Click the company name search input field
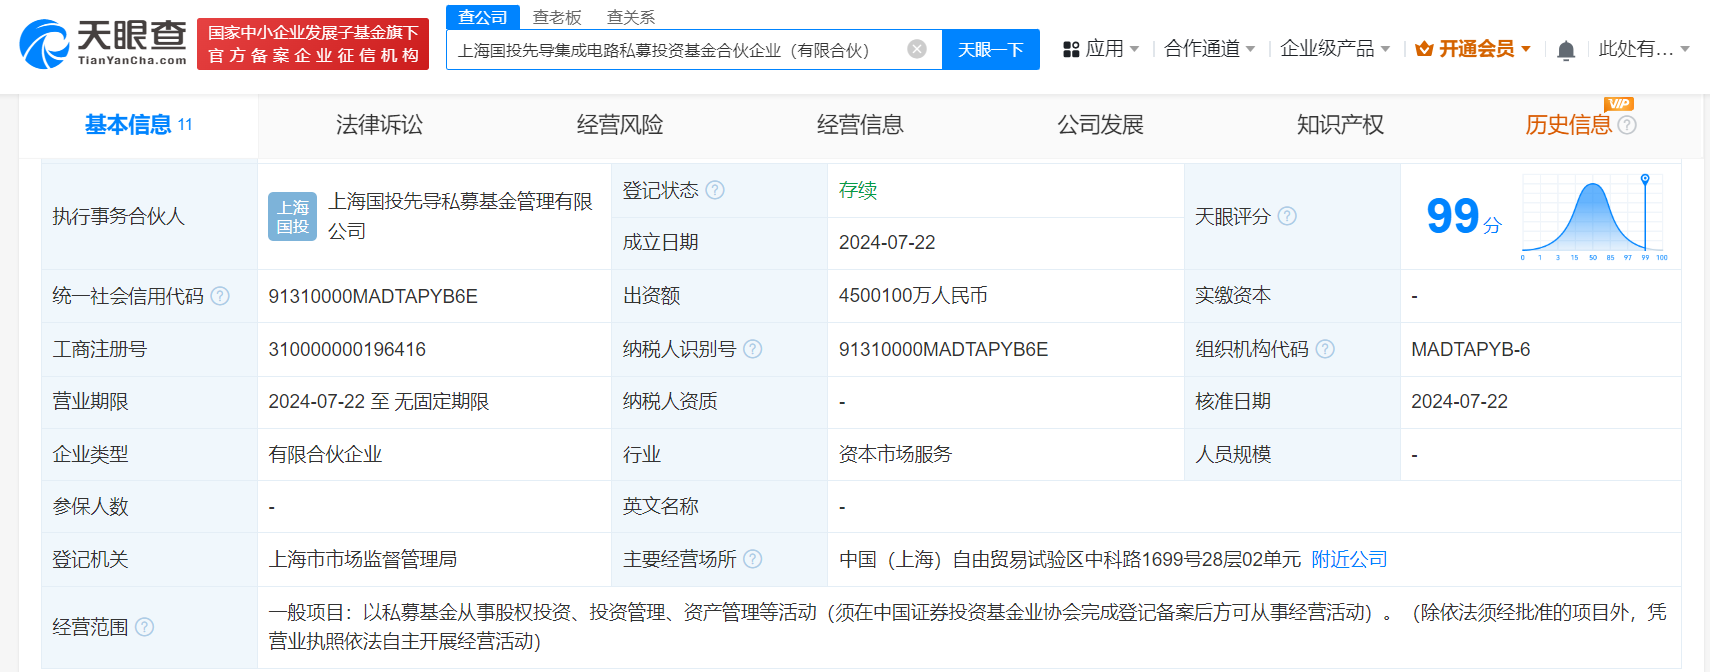The height and width of the screenshot is (672, 1710). (675, 50)
